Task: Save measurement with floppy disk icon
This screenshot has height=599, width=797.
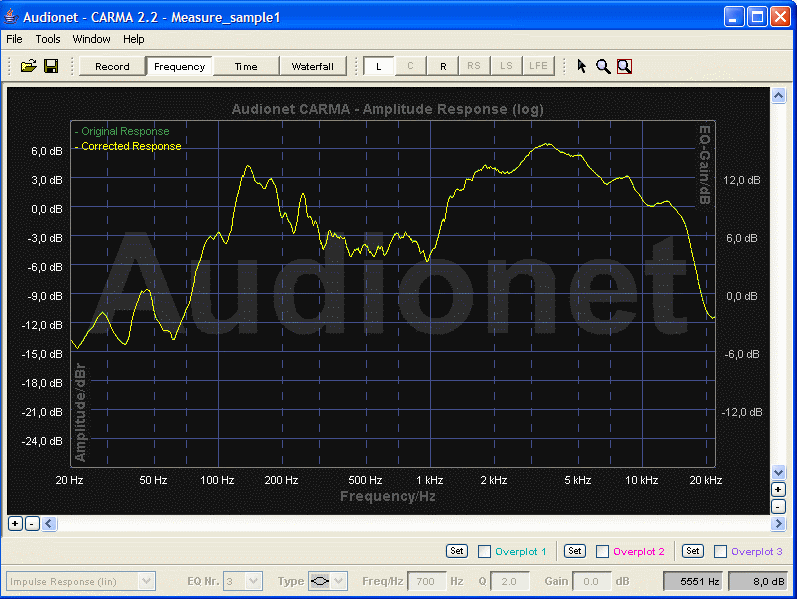Action: pyautogui.click(x=51, y=66)
